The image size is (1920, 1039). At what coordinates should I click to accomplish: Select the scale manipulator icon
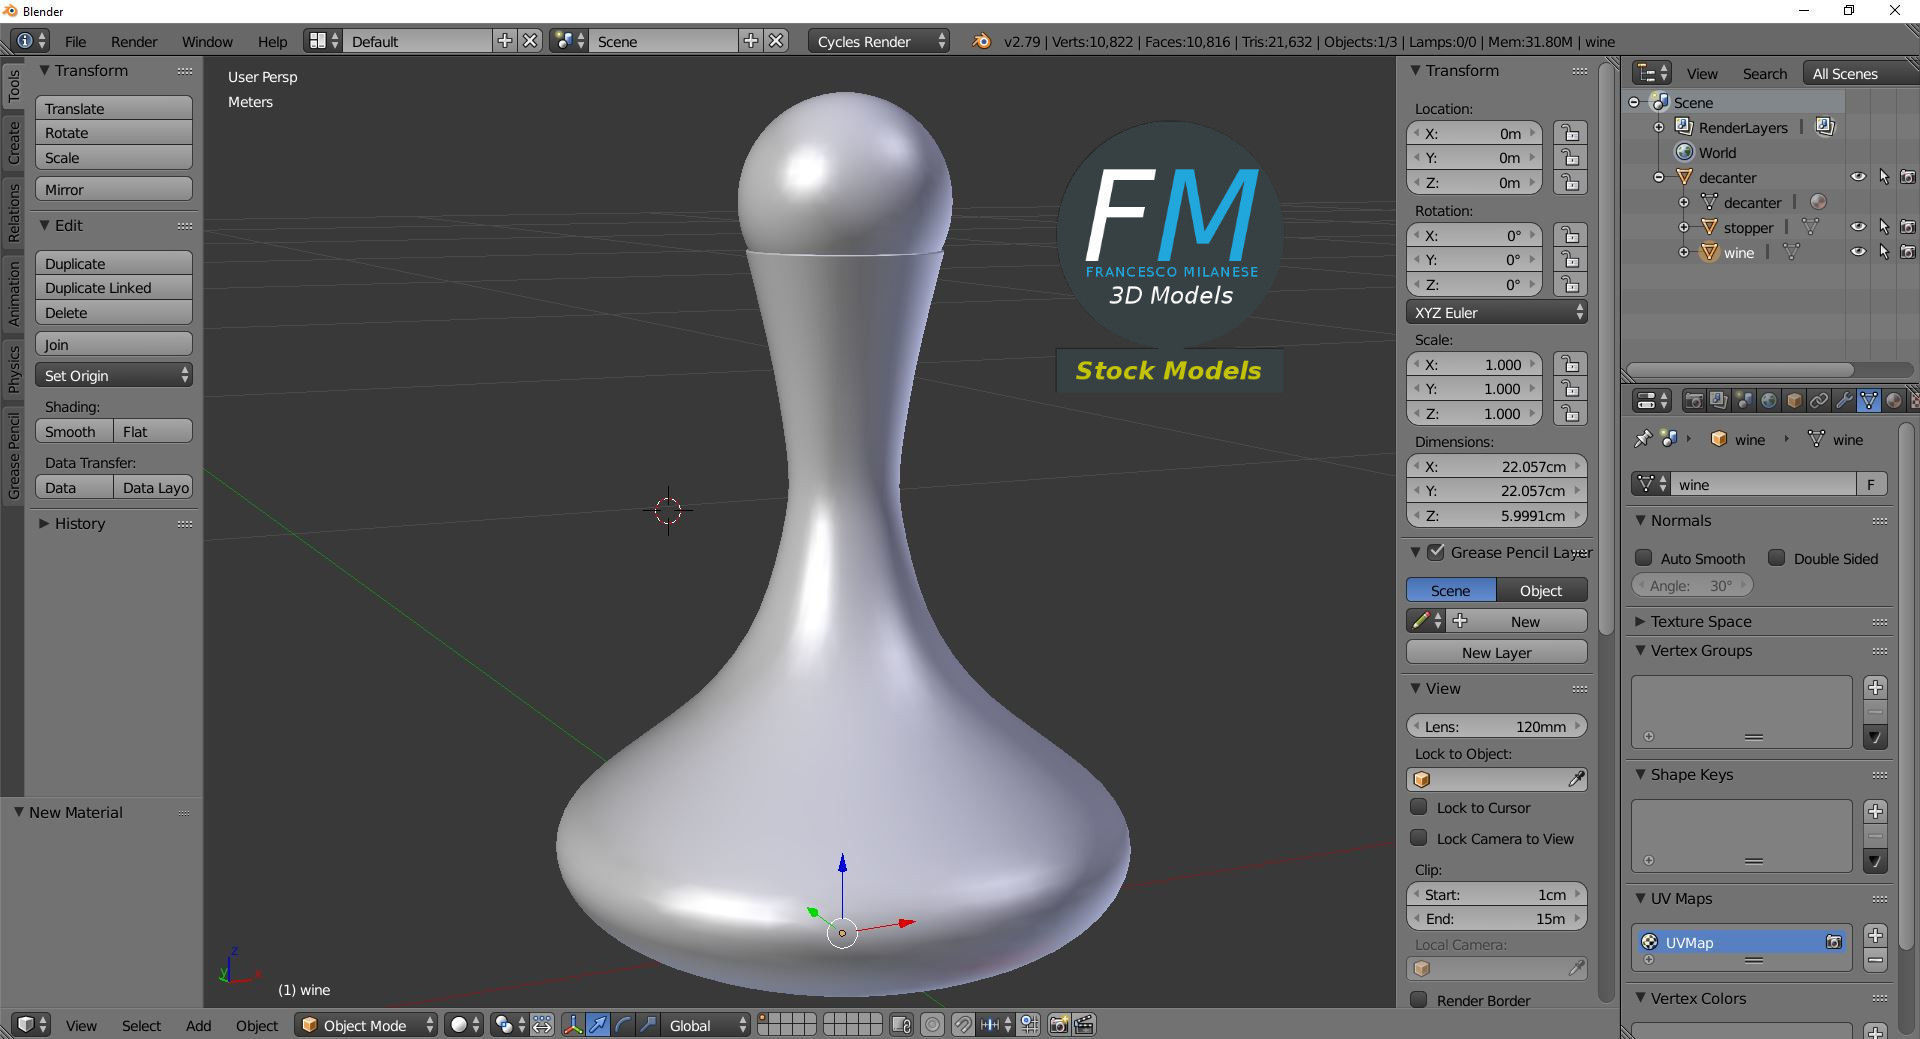coord(648,1025)
